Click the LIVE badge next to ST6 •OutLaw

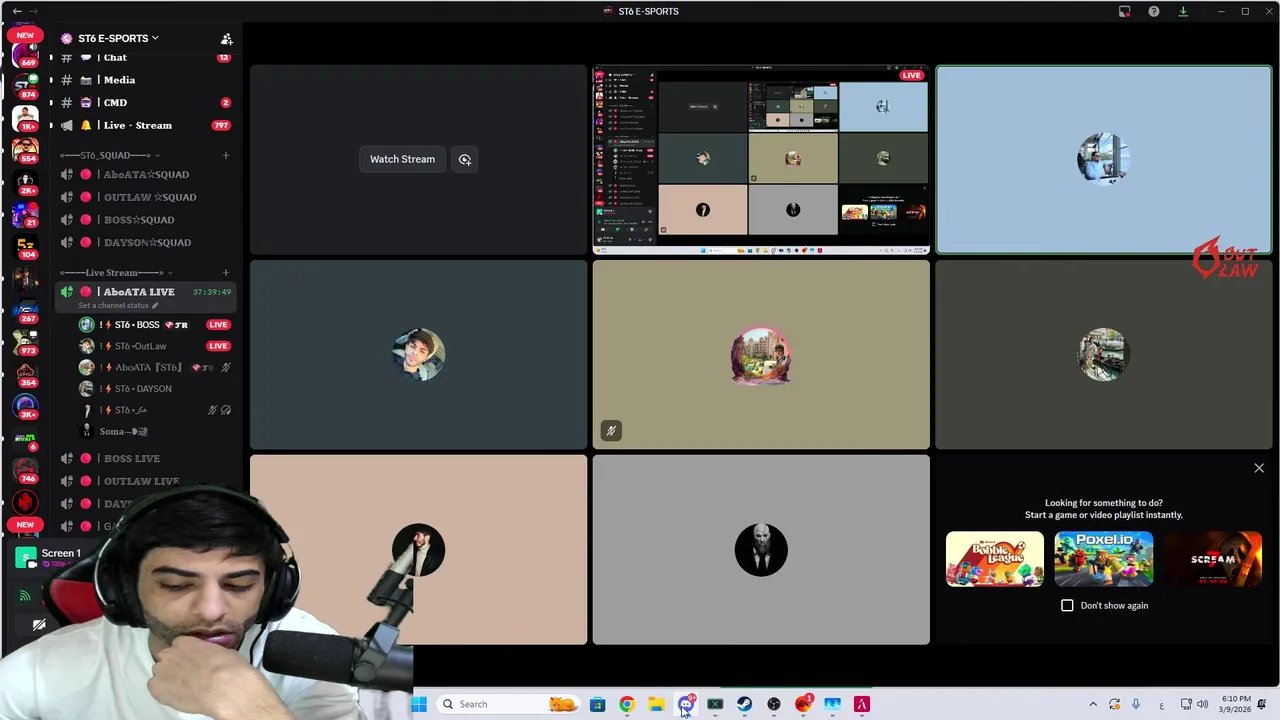point(218,346)
